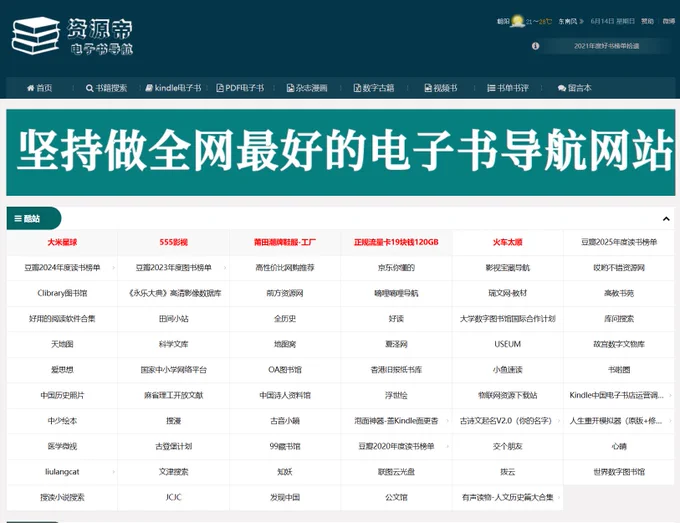
Task: Click the document icon beside 数字古籍
Action: pos(357,88)
